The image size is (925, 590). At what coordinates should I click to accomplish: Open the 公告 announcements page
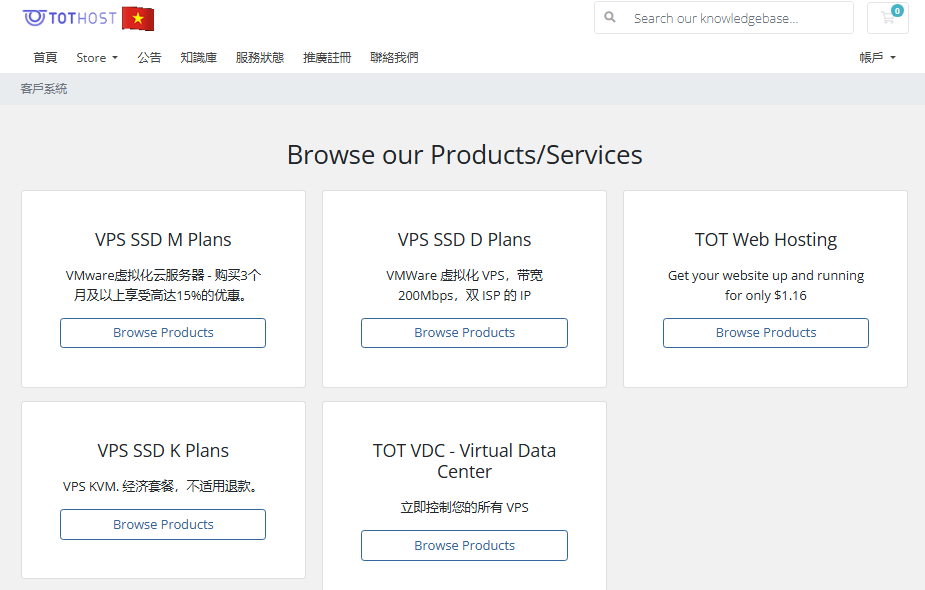tap(149, 58)
